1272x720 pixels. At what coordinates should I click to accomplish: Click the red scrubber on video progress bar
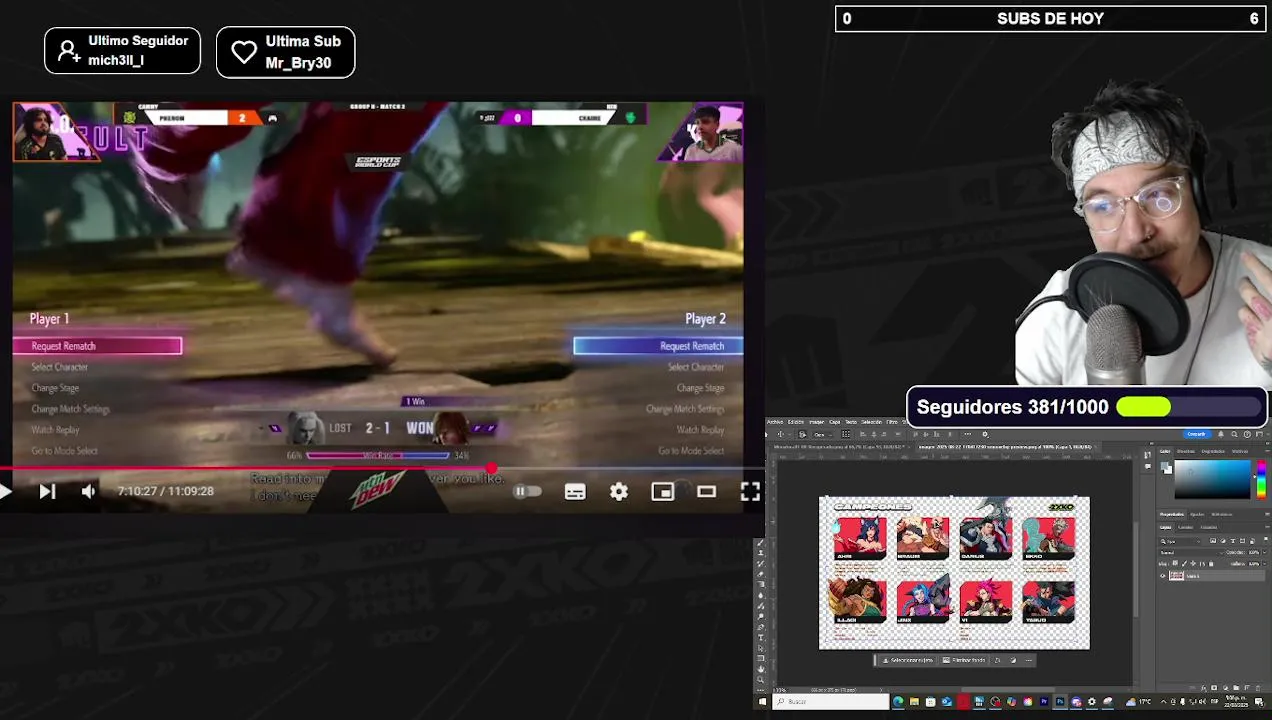tap(491, 468)
